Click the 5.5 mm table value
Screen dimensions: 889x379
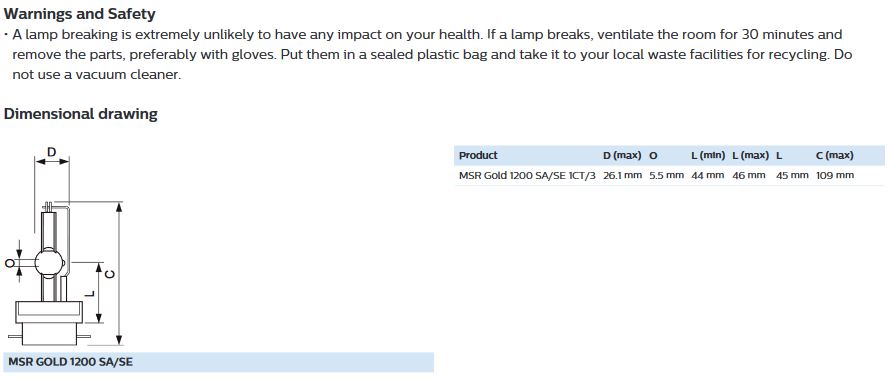click(667, 175)
